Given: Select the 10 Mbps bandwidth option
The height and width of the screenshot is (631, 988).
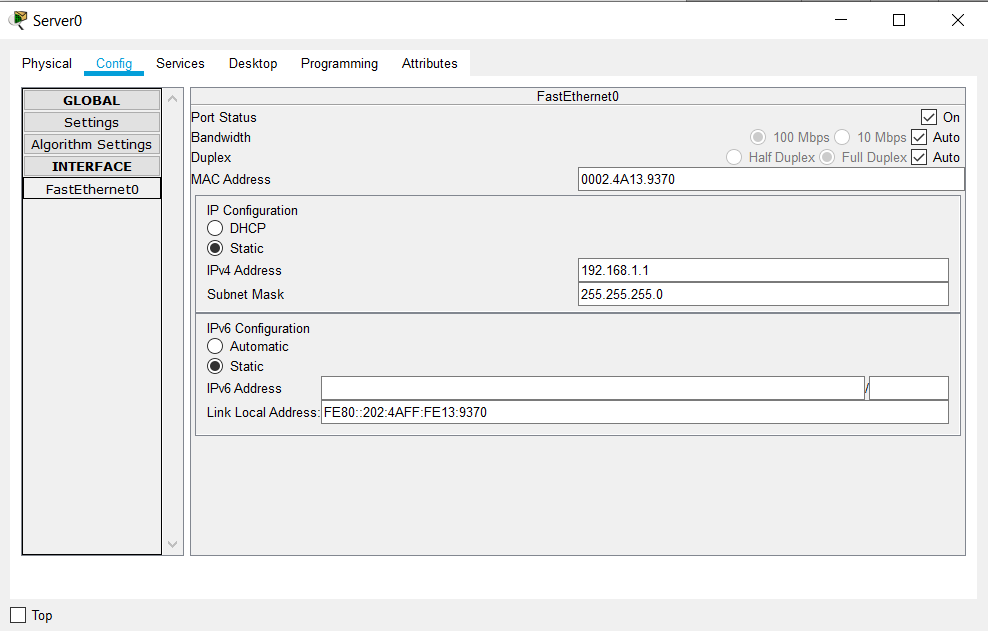Looking at the screenshot, I should 842,137.
